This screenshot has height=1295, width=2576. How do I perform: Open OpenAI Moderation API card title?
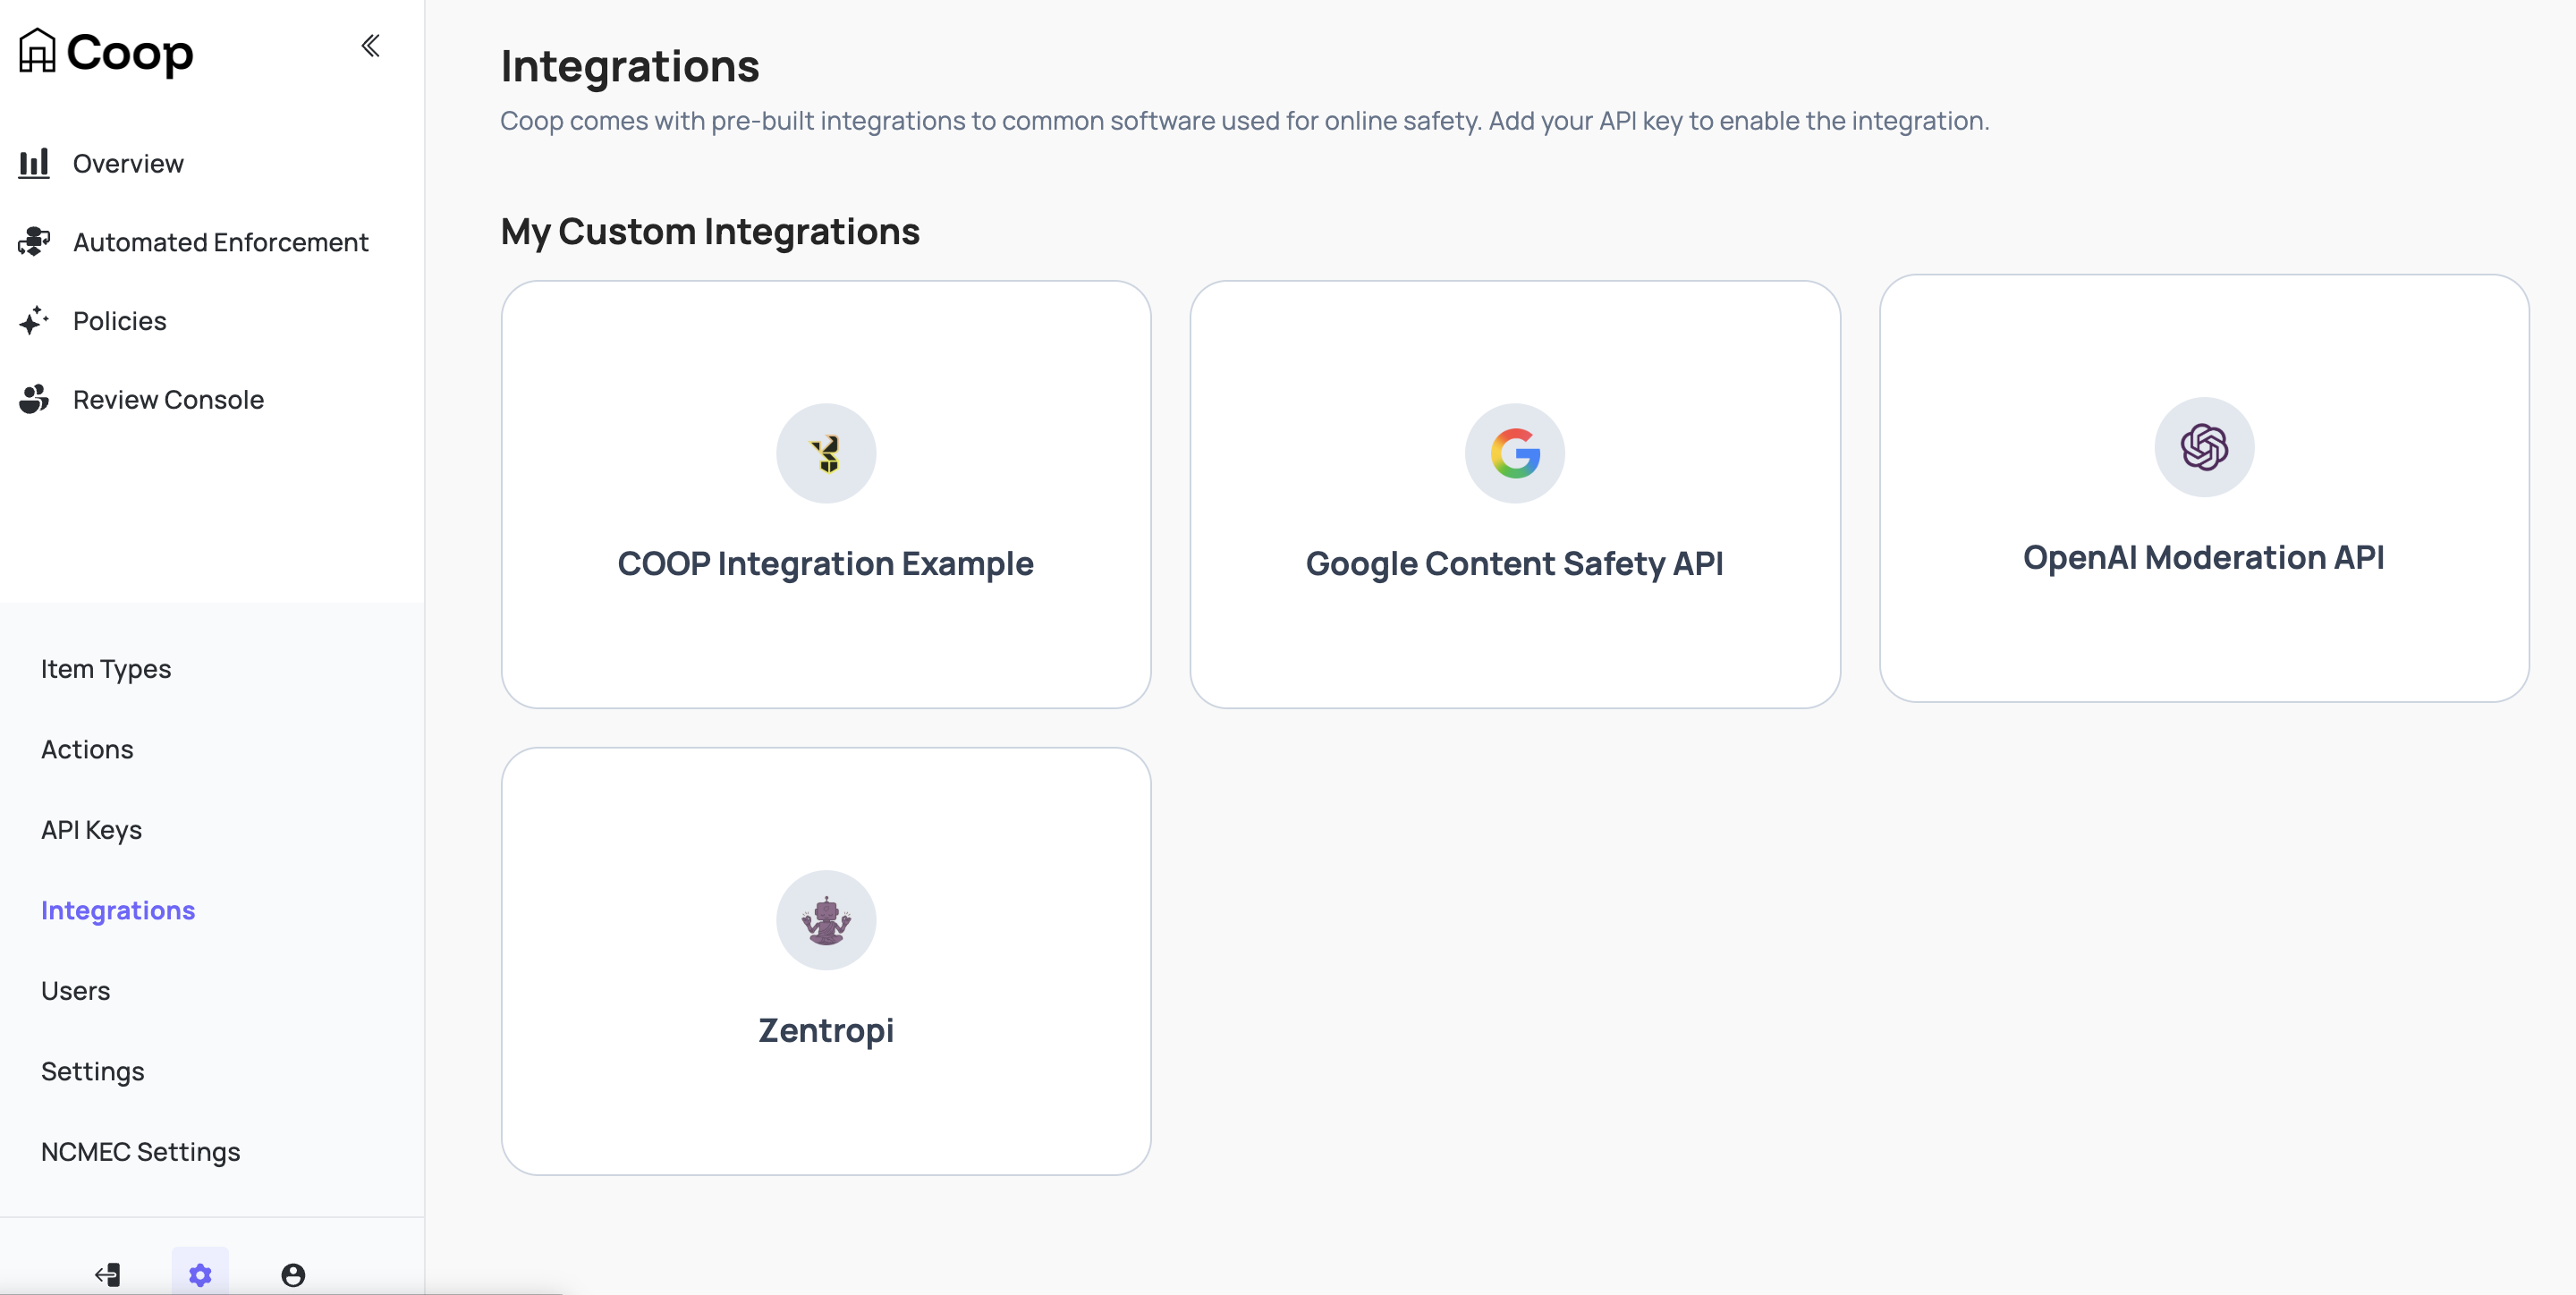coord(2204,557)
